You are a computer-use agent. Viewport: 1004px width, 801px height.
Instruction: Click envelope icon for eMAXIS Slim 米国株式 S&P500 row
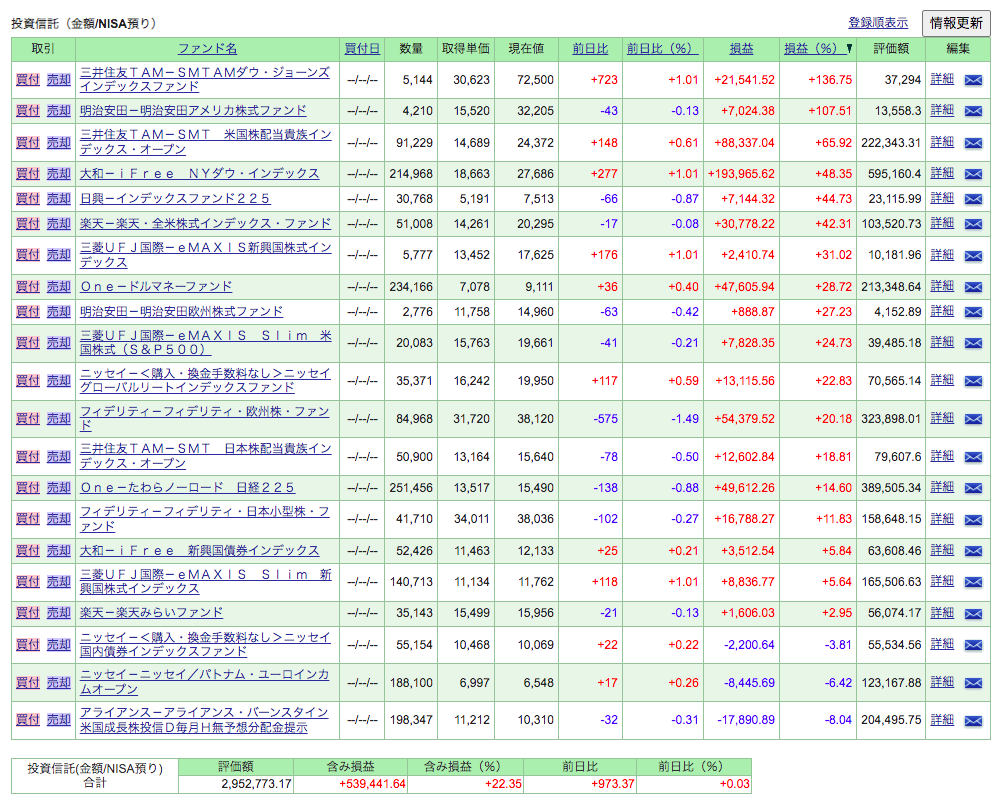(973, 343)
